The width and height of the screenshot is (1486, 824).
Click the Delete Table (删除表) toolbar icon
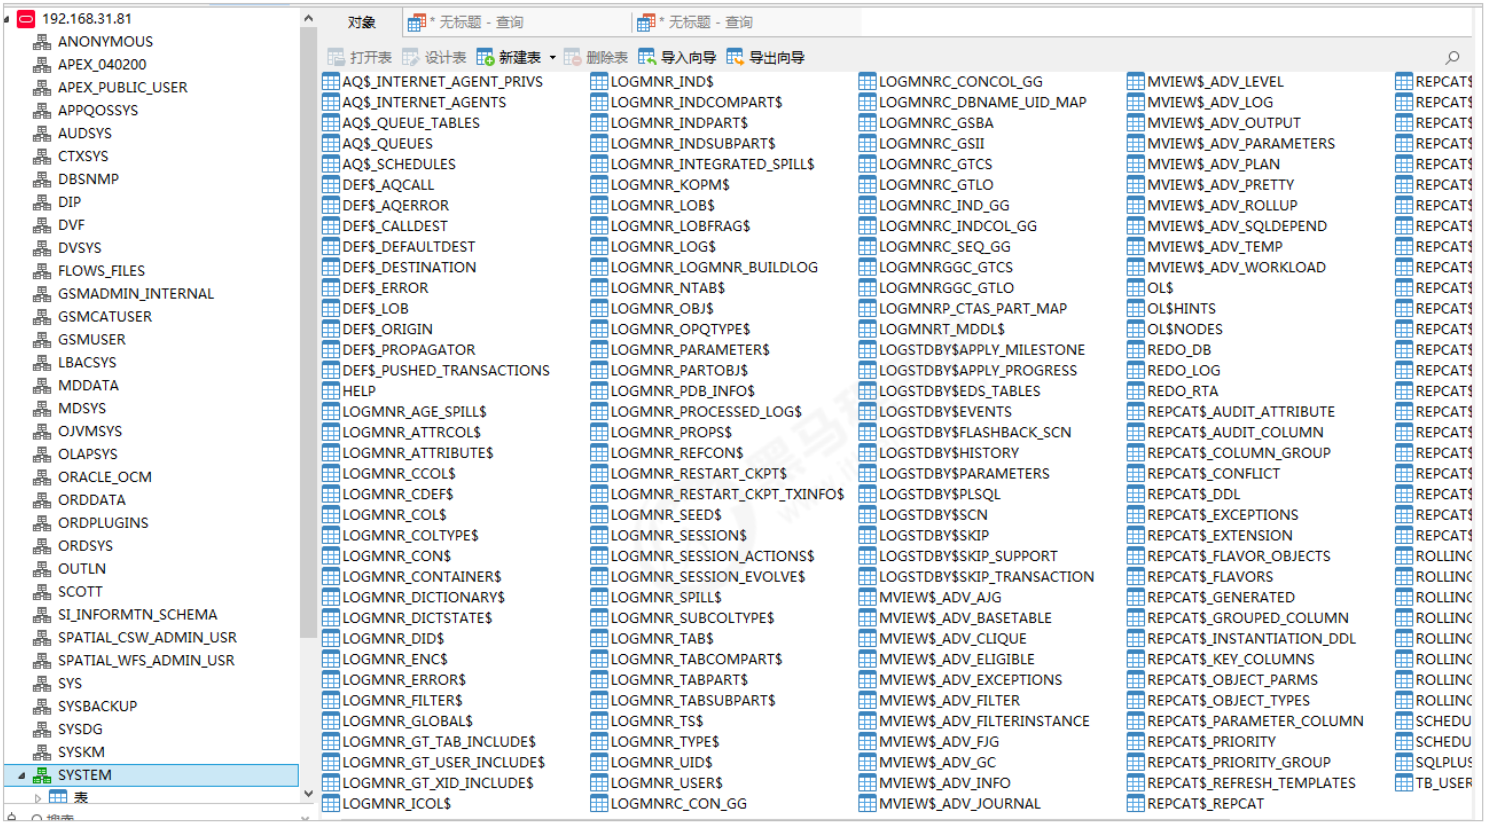pyautogui.click(x=573, y=58)
